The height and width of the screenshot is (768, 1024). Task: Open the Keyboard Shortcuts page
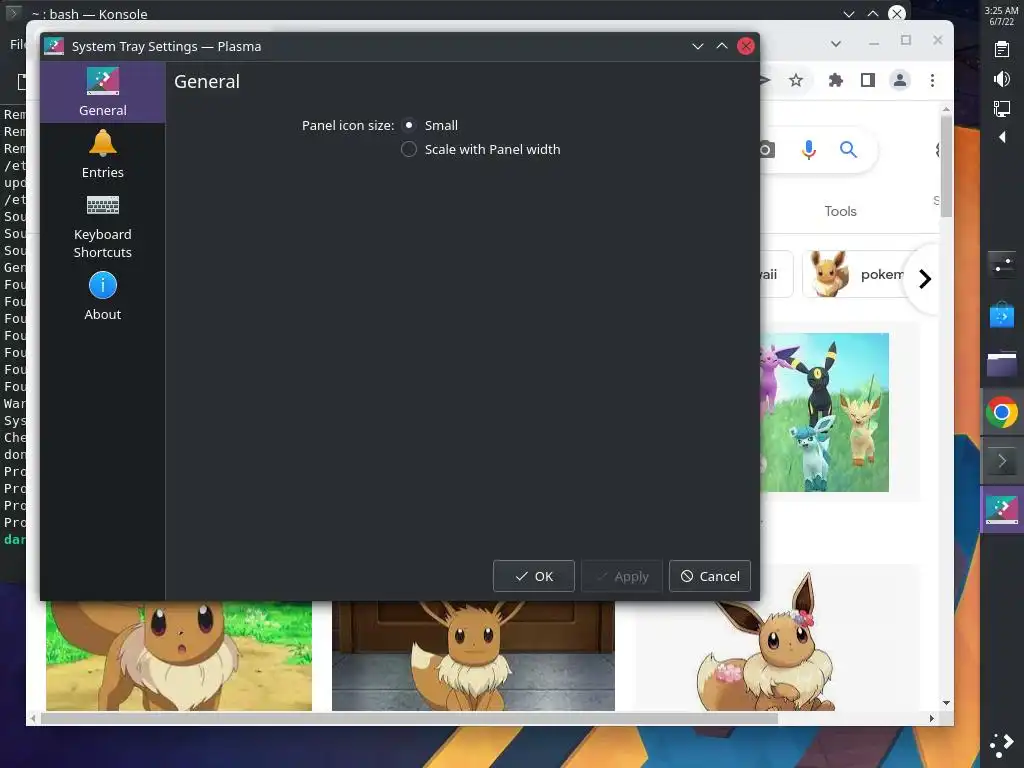[103, 226]
